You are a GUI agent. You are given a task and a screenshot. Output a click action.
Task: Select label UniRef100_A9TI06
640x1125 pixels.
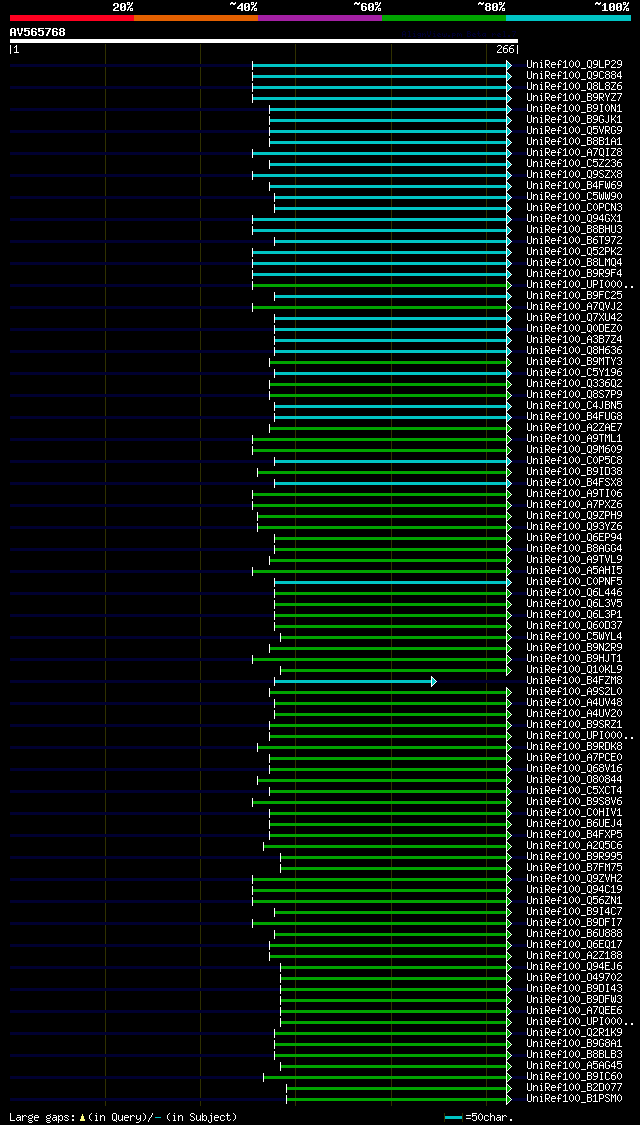574,494
